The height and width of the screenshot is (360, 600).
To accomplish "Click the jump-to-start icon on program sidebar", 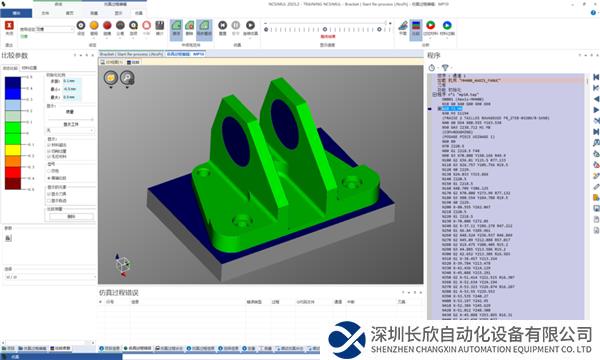I will point(596,77).
